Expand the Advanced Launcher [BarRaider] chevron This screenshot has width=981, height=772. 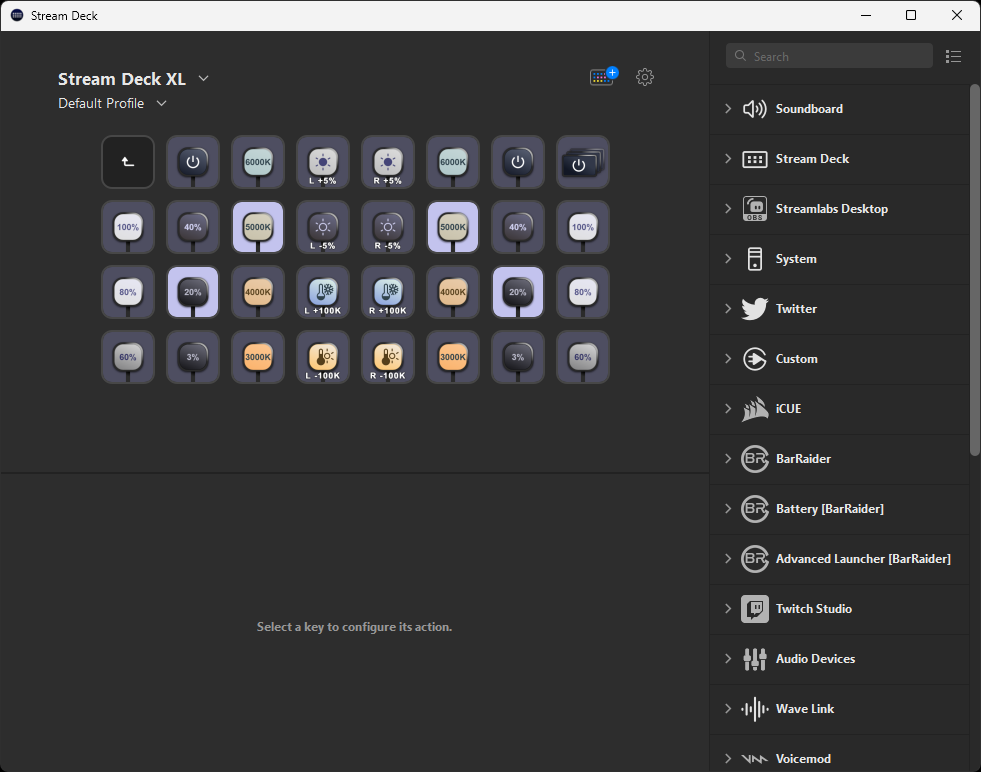(728, 559)
